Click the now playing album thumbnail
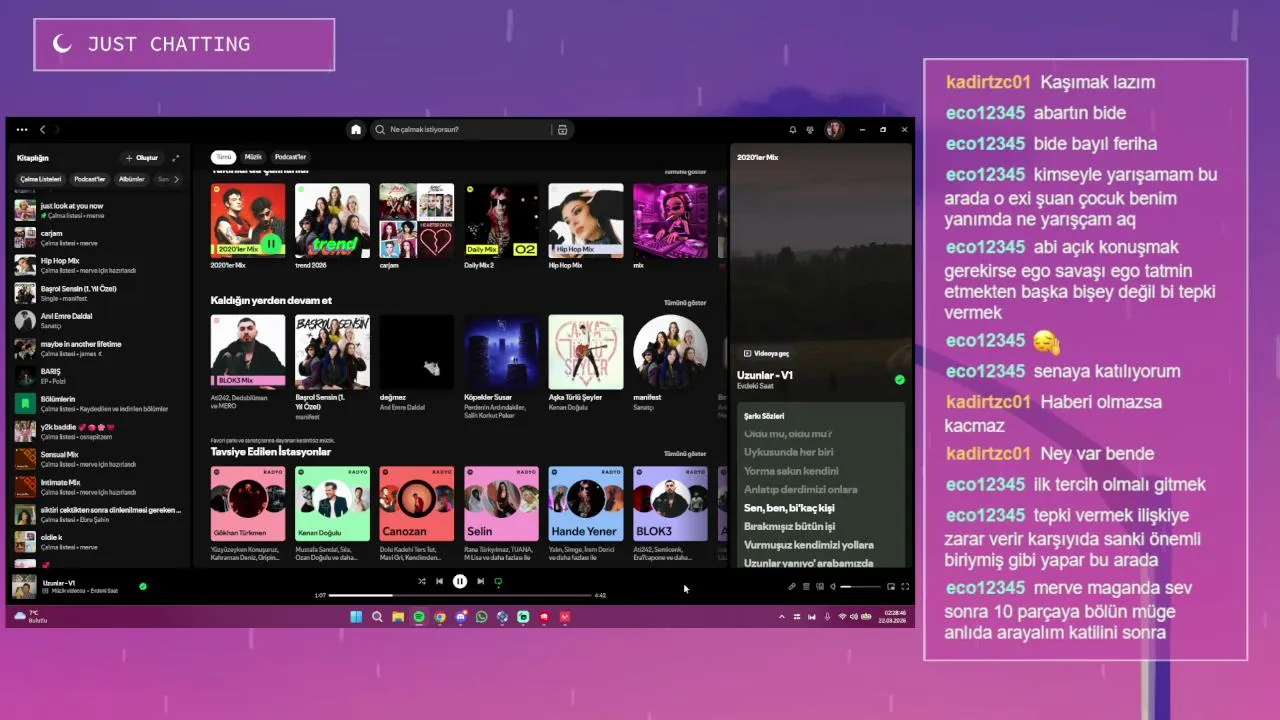1280x720 pixels. (24, 587)
